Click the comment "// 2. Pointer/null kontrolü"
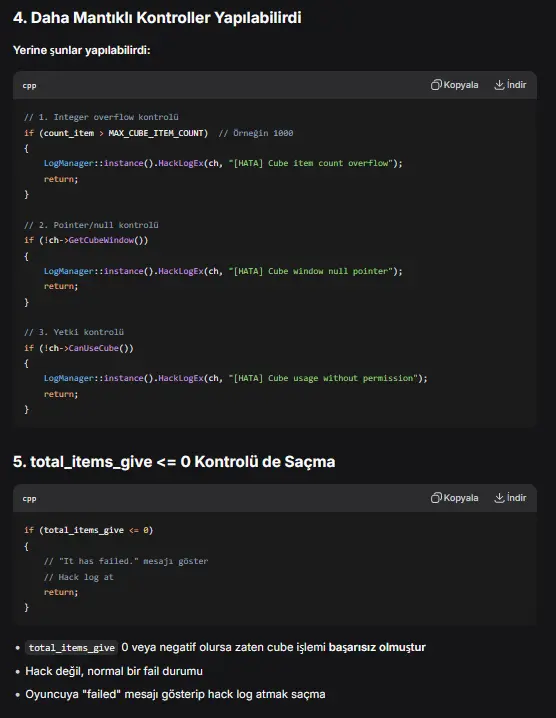This screenshot has height=718, width=556. coord(91,225)
